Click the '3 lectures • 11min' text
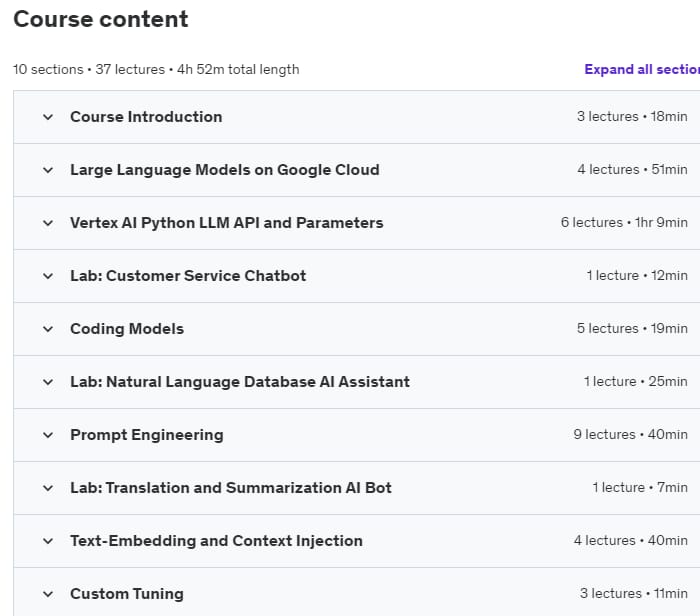The width and height of the screenshot is (700, 616). [x=633, y=594]
